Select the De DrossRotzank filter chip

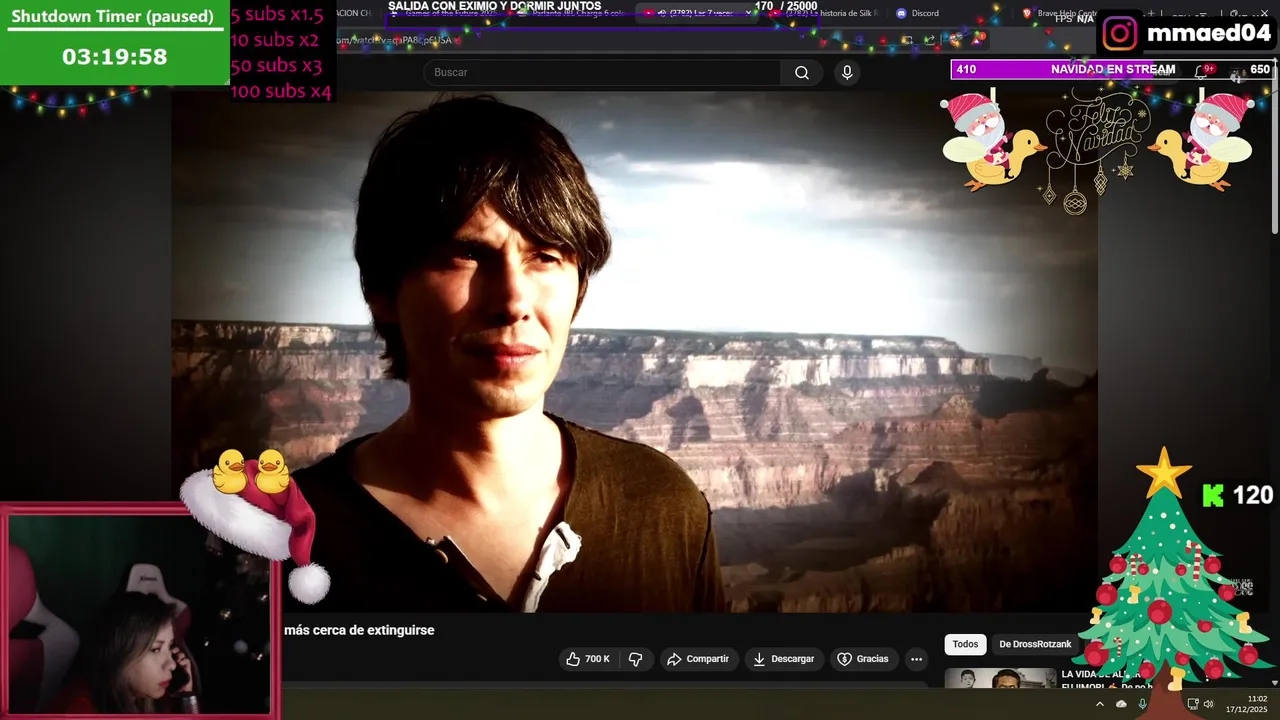(1035, 644)
